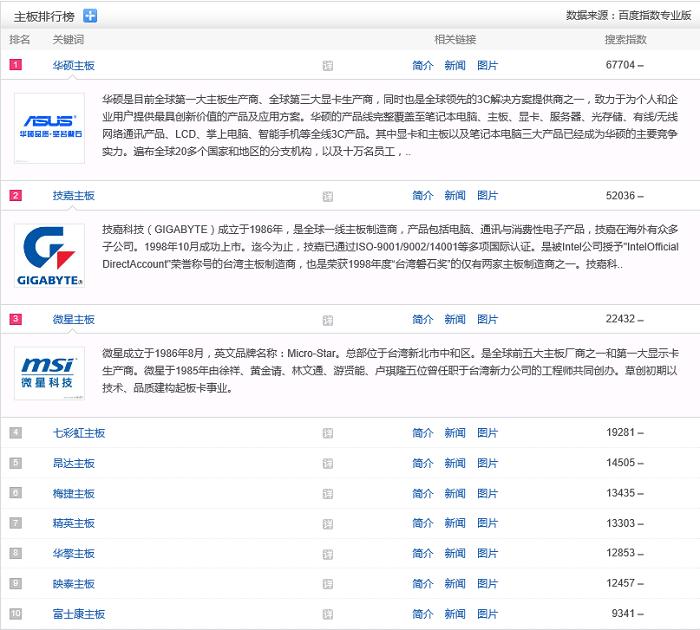Click the search index value 9341
Viewport: 700px width, 630px height.
[623, 613]
